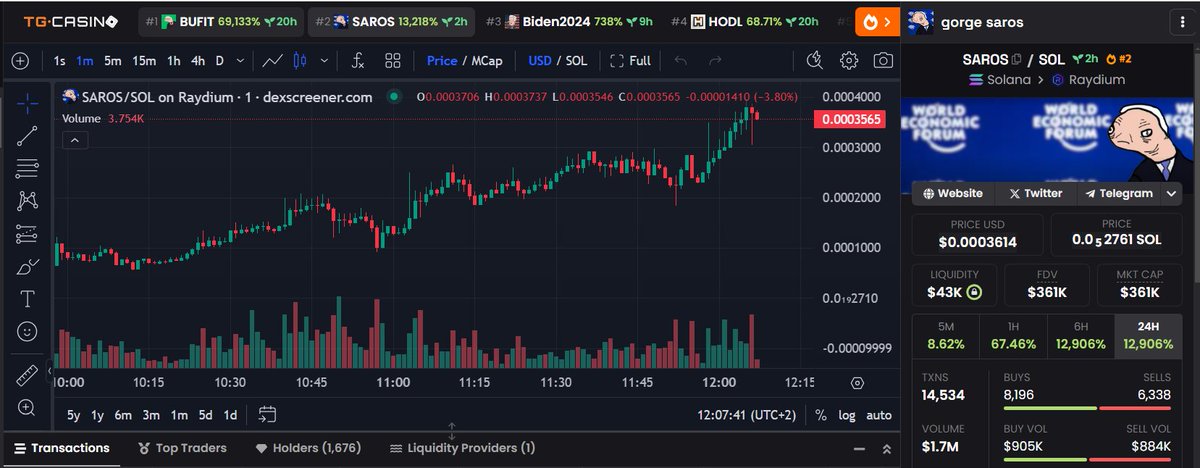Open the chart layout grid icon
1200x468 pixels.
pos(393,61)
